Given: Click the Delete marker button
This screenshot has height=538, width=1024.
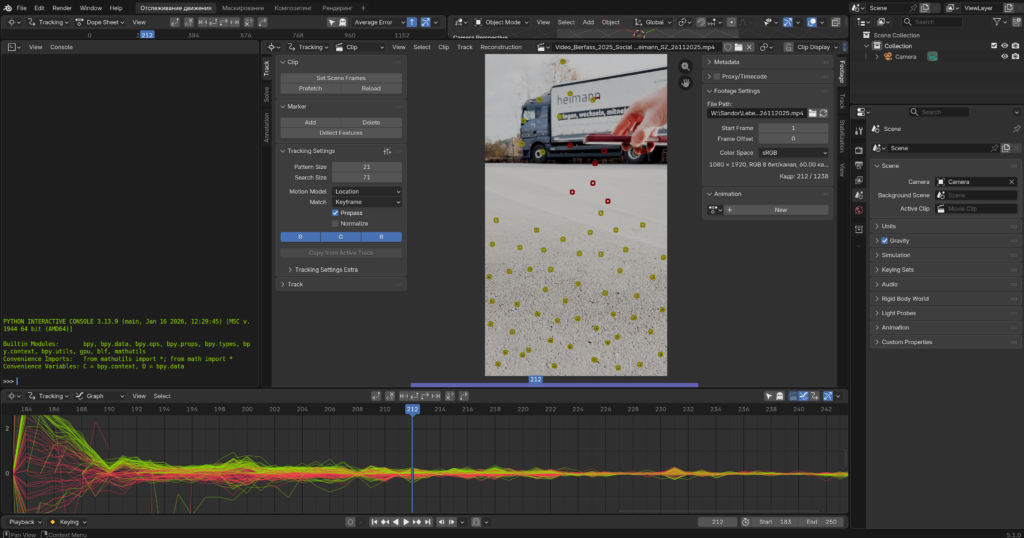Looking at the screenshot, I should pos(371,122).
